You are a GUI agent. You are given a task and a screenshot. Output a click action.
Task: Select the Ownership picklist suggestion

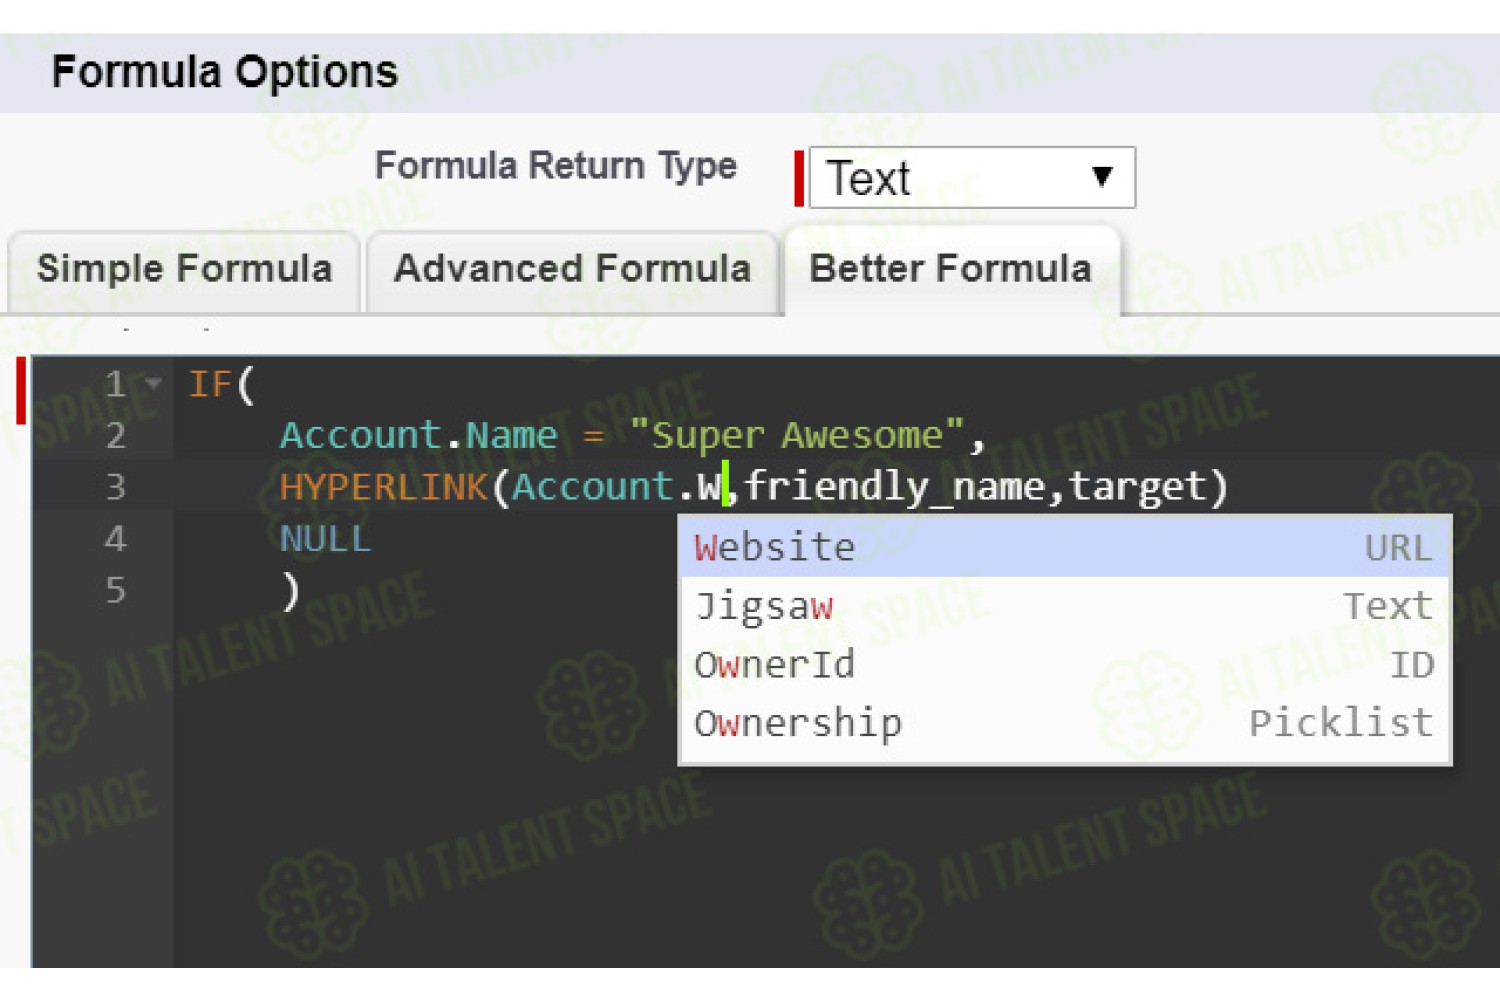(1065, 722)
